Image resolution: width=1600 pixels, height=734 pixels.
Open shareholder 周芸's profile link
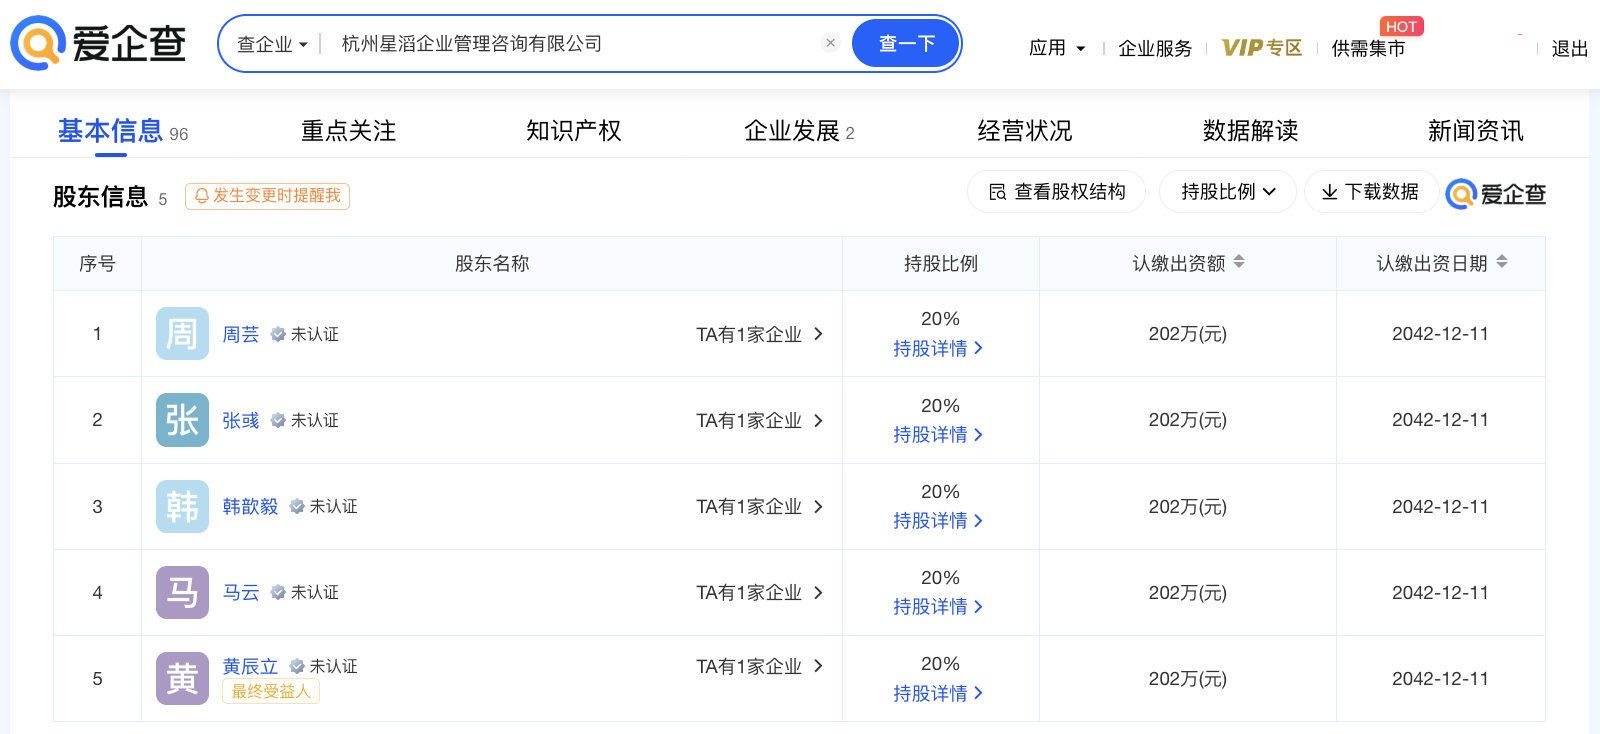point(240,334)
